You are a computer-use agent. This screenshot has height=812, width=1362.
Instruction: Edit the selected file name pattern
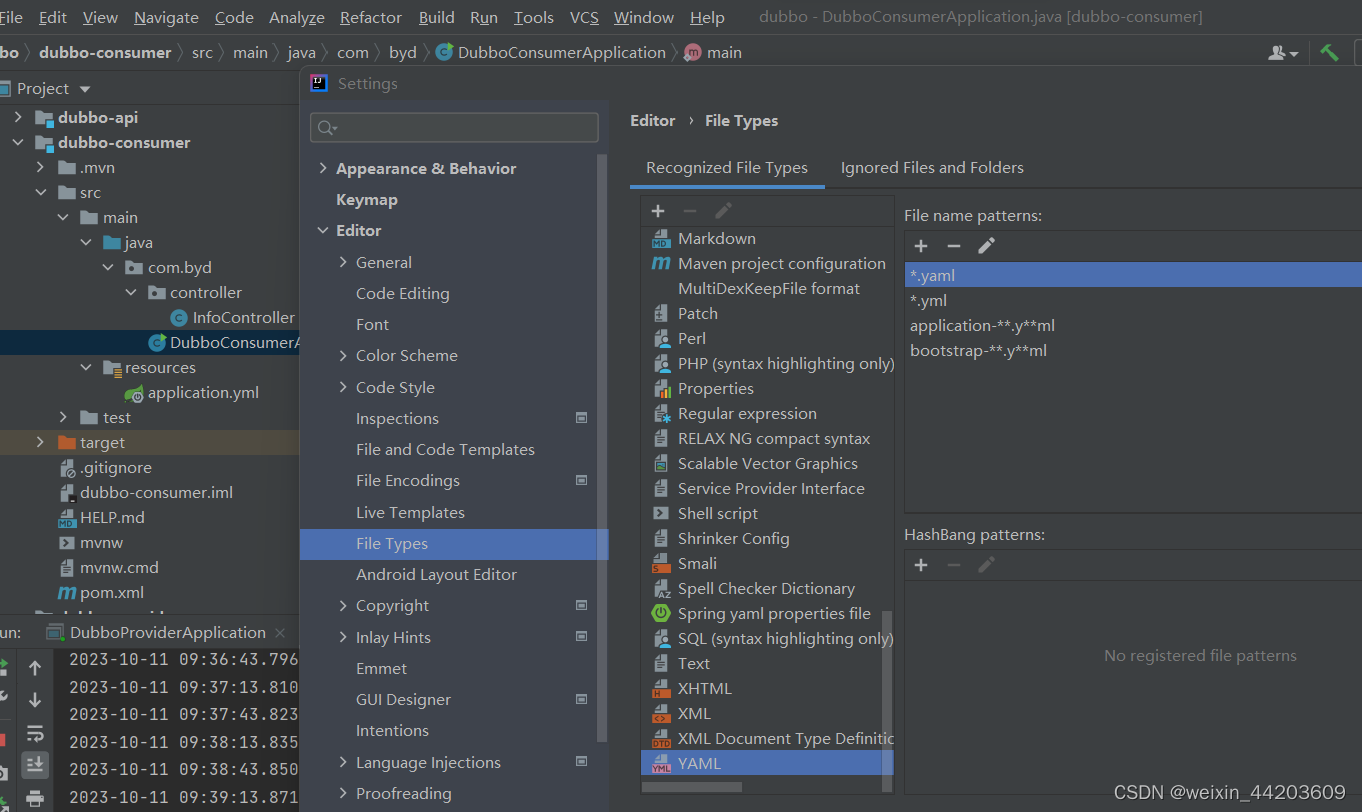click(986, 246)
